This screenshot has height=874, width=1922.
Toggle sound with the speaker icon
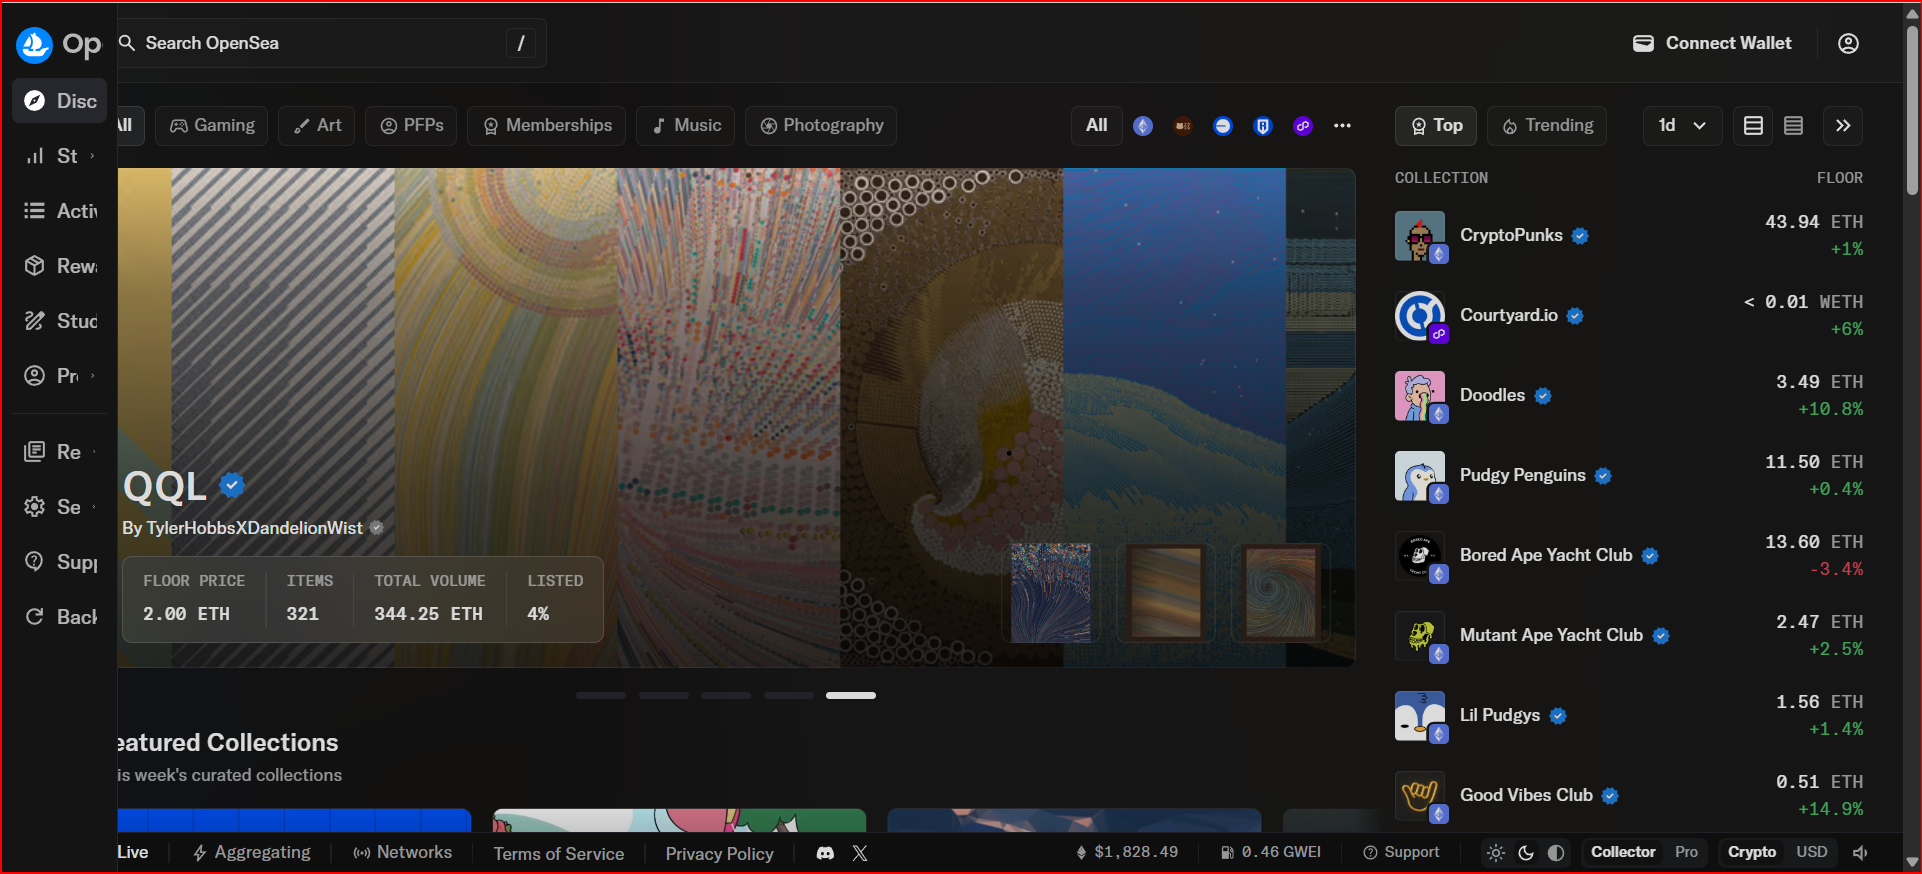1861,853
